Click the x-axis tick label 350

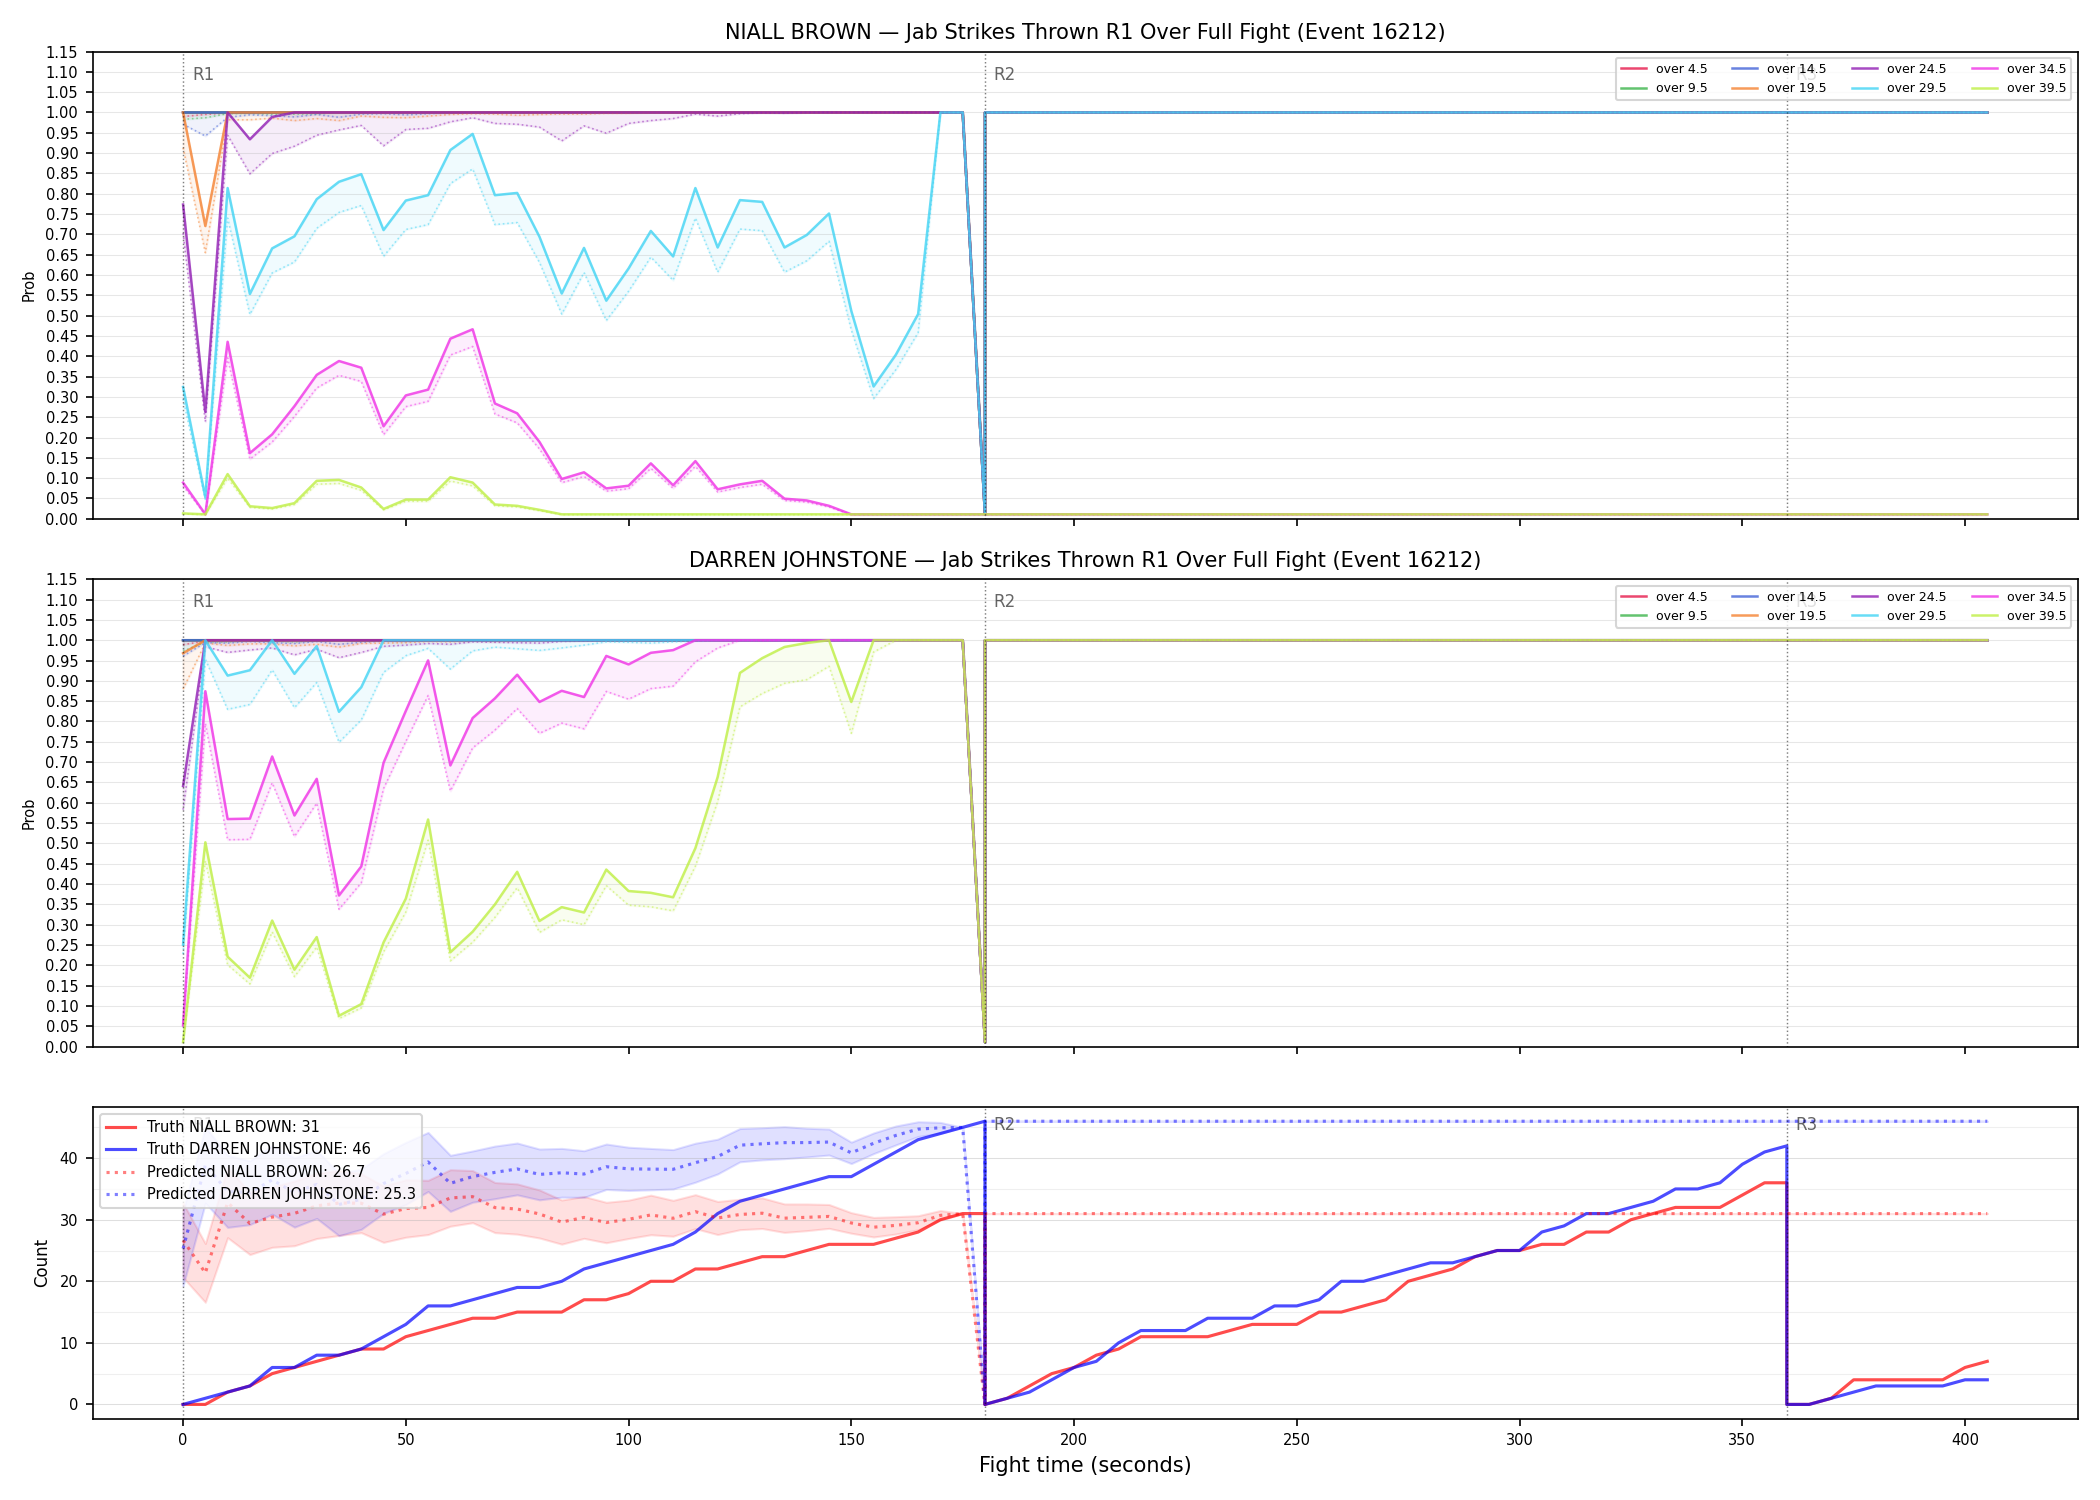[x=1742, y=1440]
